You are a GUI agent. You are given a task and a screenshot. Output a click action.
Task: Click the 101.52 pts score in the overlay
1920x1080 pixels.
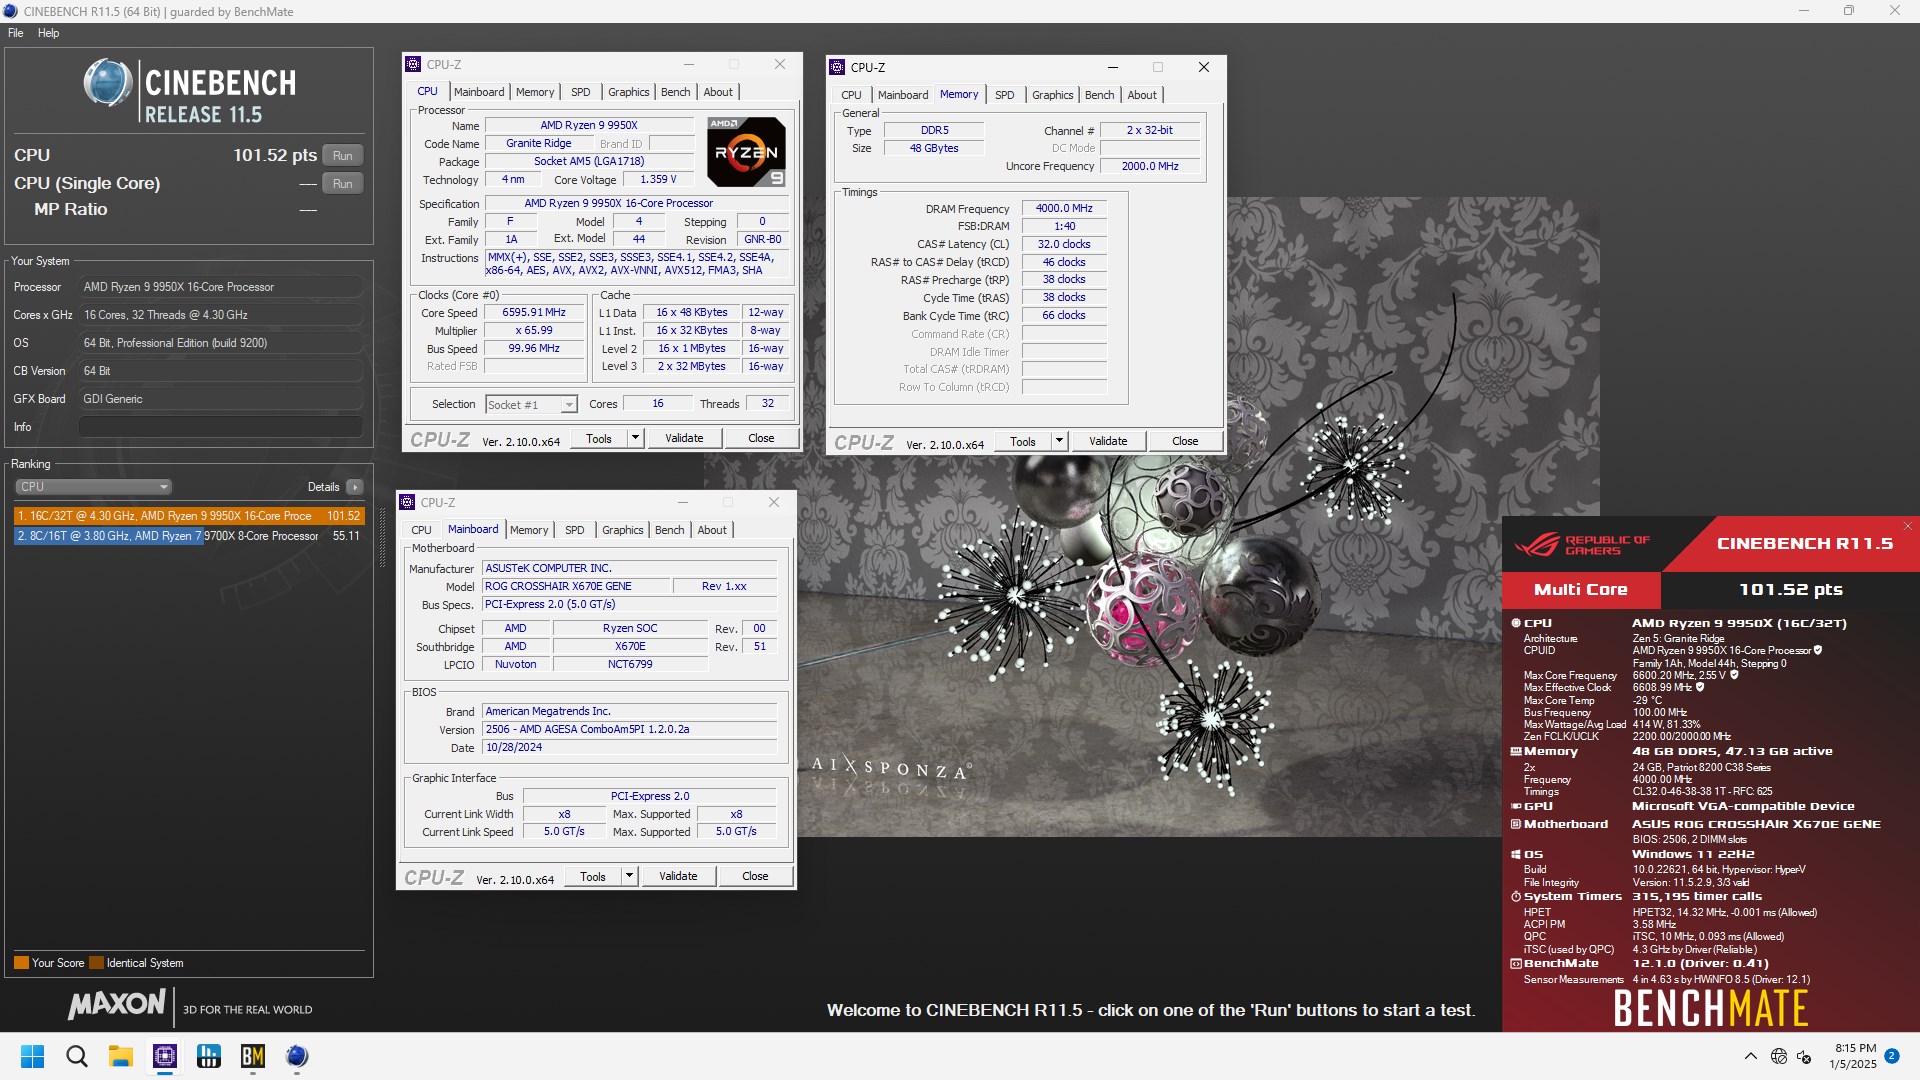1790,590
